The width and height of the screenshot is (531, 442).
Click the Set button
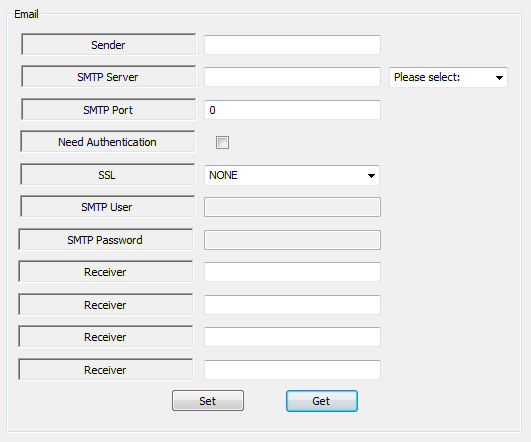pos(208,401)
